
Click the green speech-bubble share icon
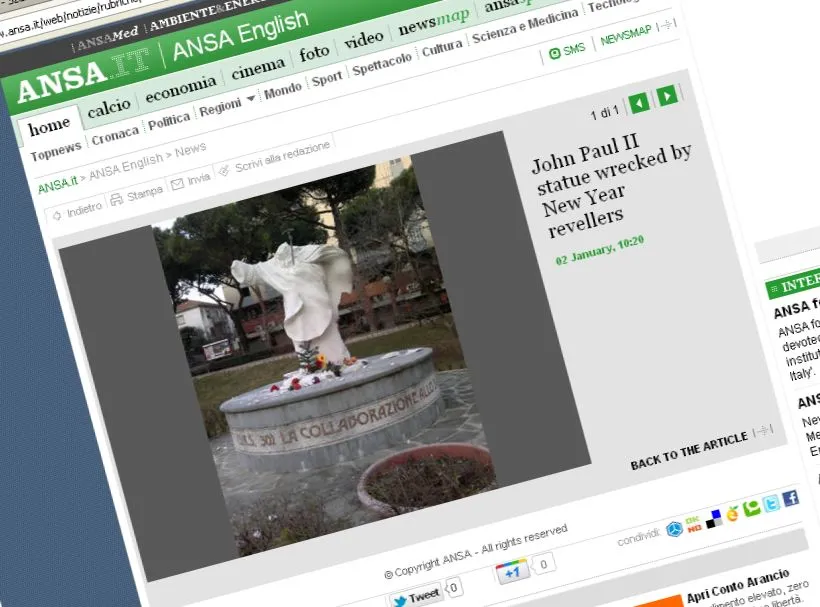point(752,509)
